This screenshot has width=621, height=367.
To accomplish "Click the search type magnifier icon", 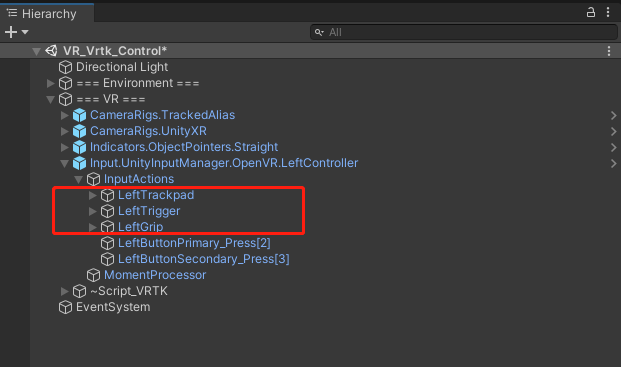I will coord(319,32).
